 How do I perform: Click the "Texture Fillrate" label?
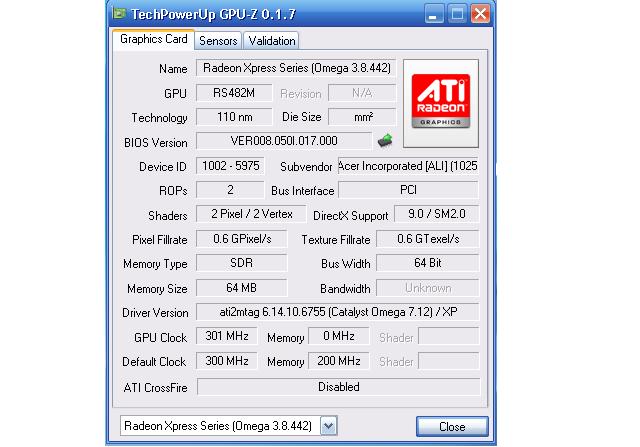point(336,240)
